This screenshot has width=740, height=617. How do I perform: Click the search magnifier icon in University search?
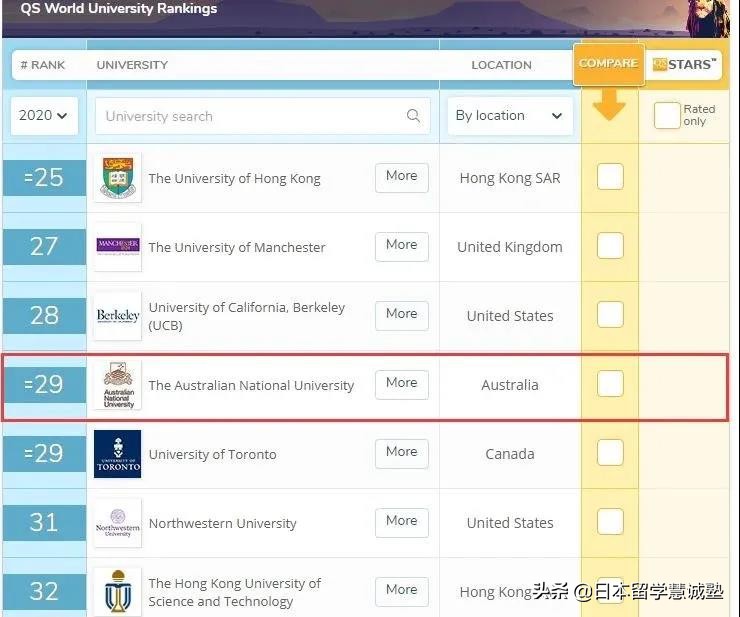[413, 116]
